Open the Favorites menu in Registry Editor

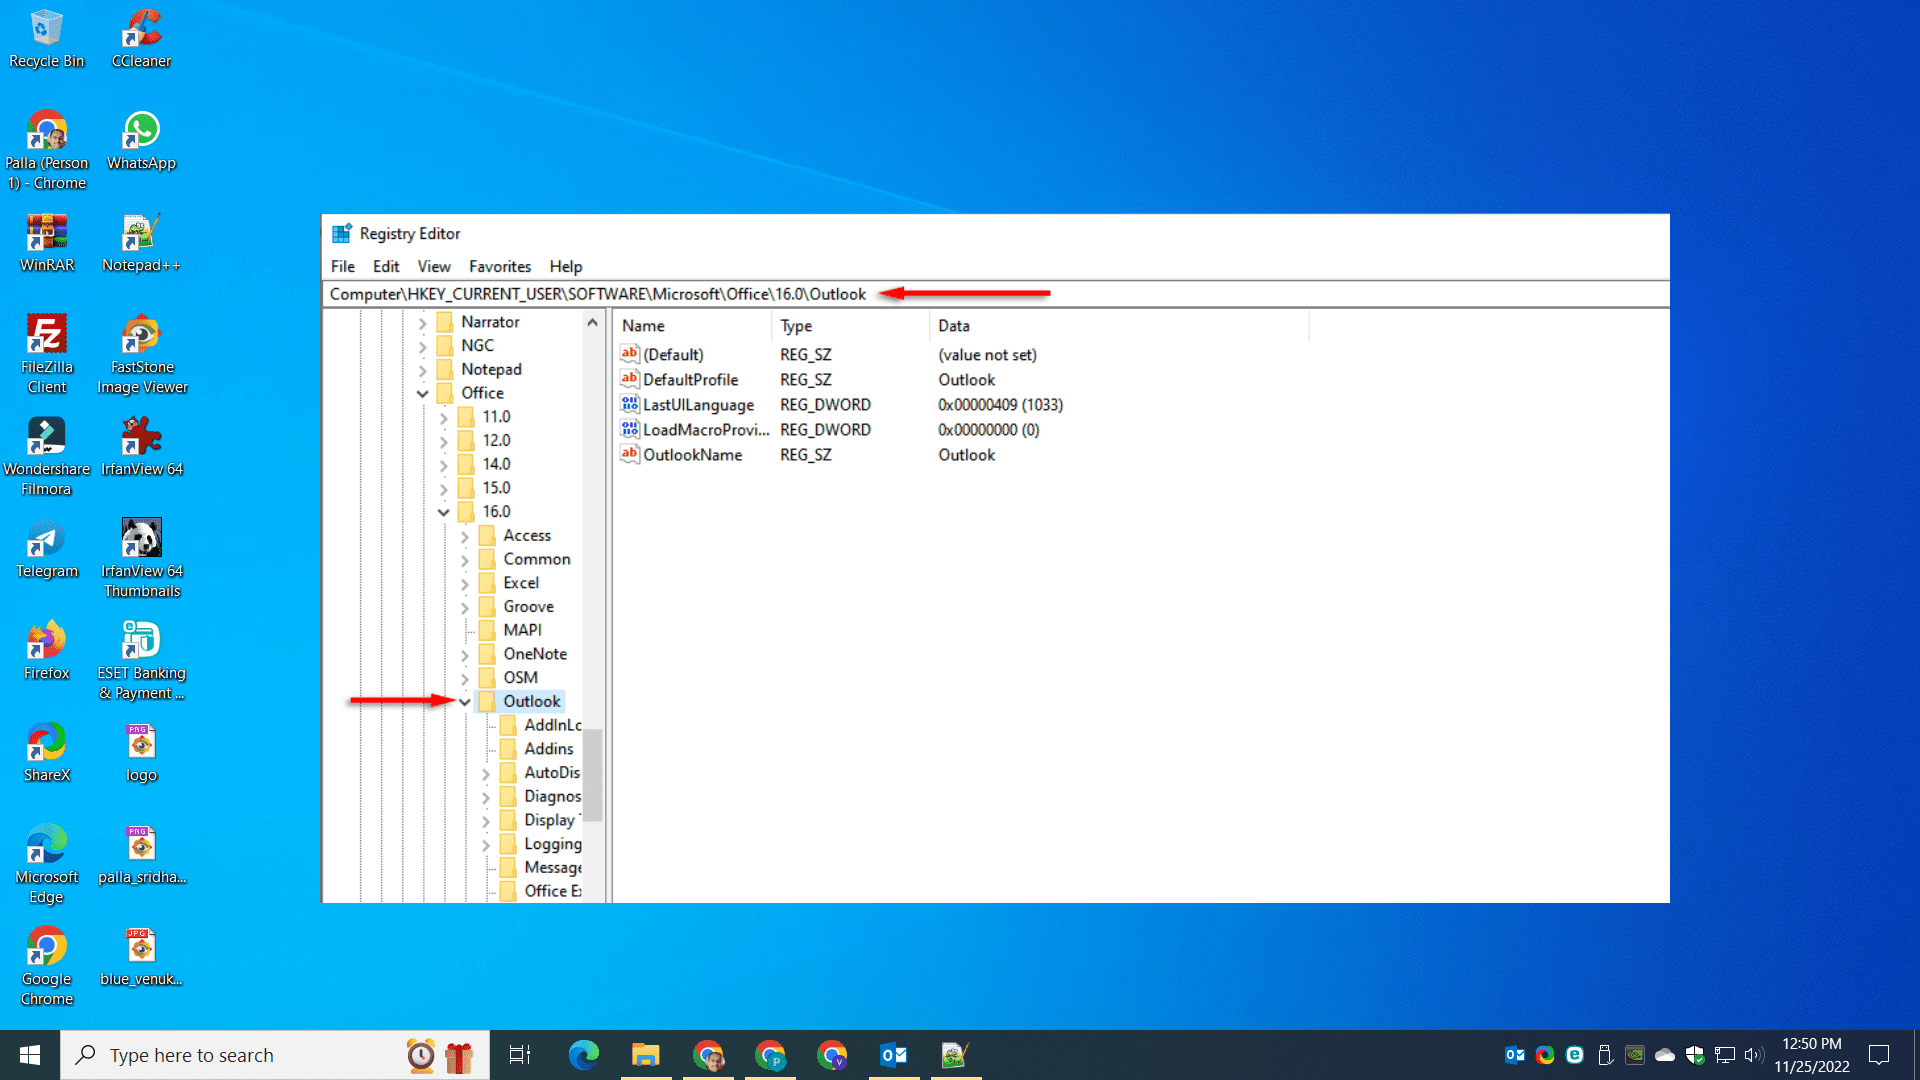[x=500, y=266]
